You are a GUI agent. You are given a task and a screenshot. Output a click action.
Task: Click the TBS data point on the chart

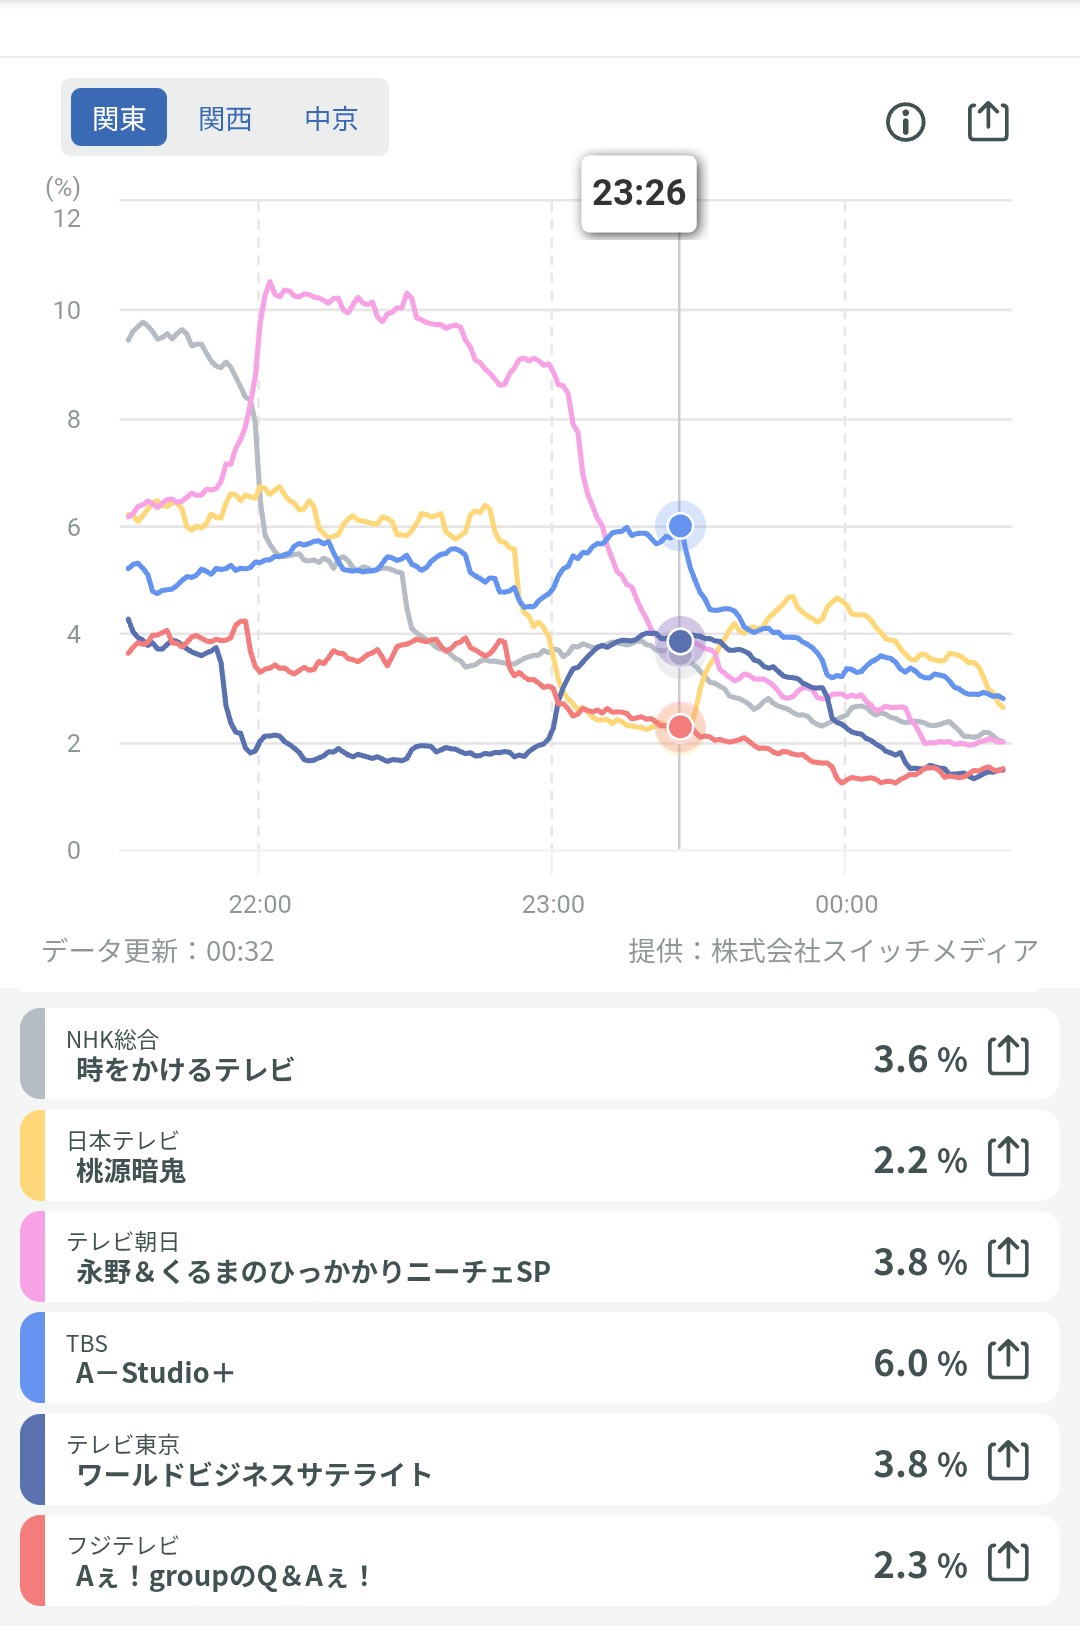click(x=680, y=525)
